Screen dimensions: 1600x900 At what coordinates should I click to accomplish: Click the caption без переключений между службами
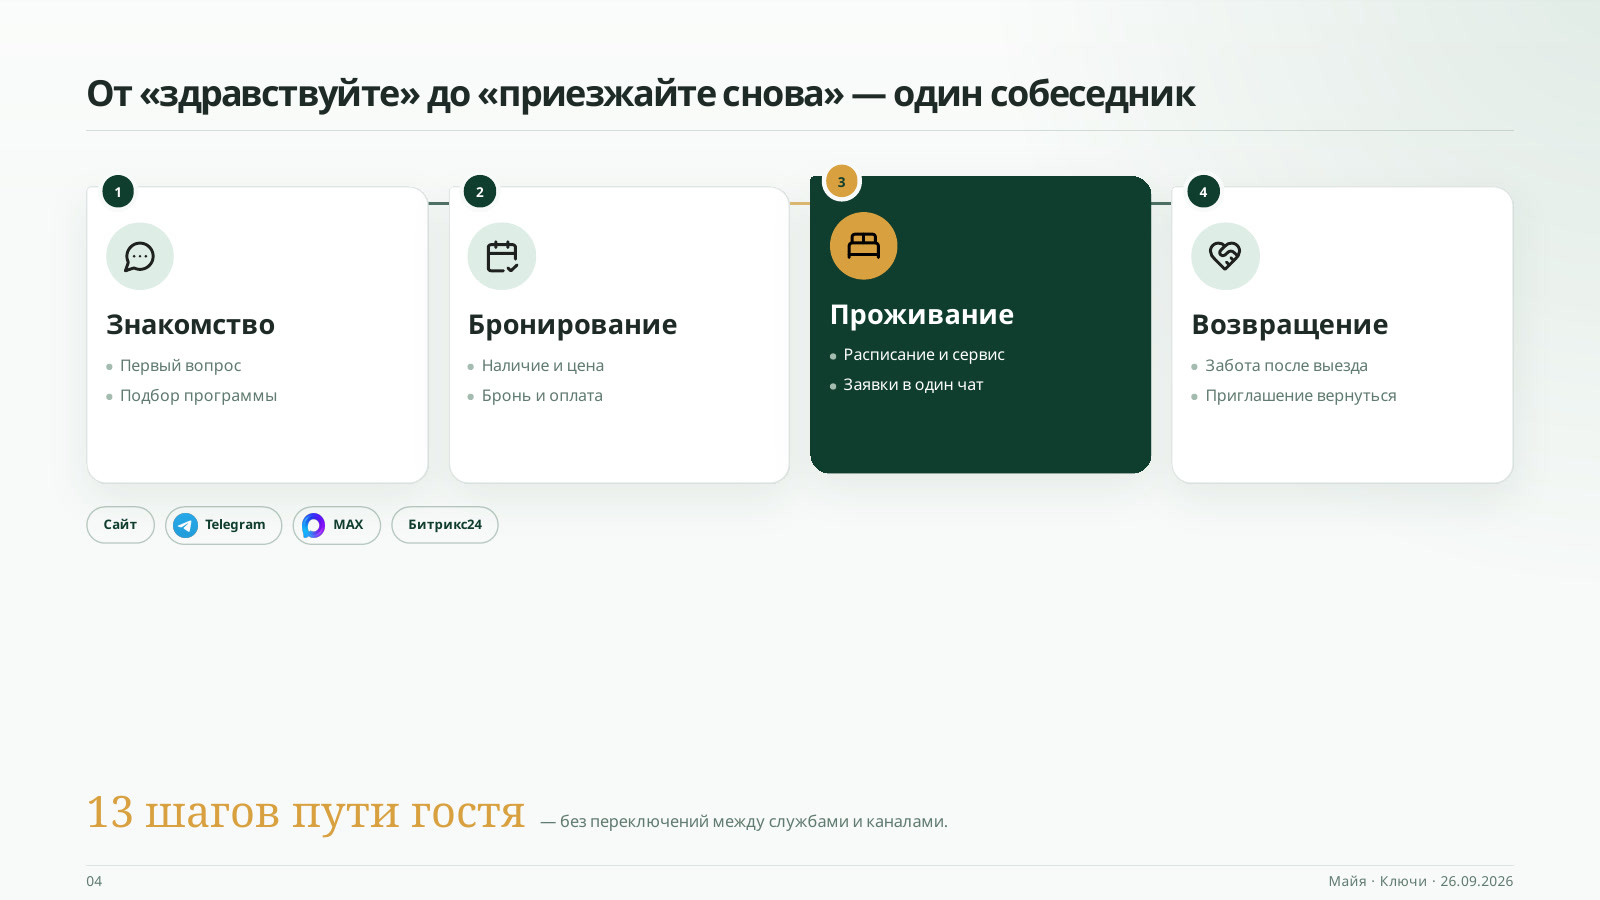[743, 822]
